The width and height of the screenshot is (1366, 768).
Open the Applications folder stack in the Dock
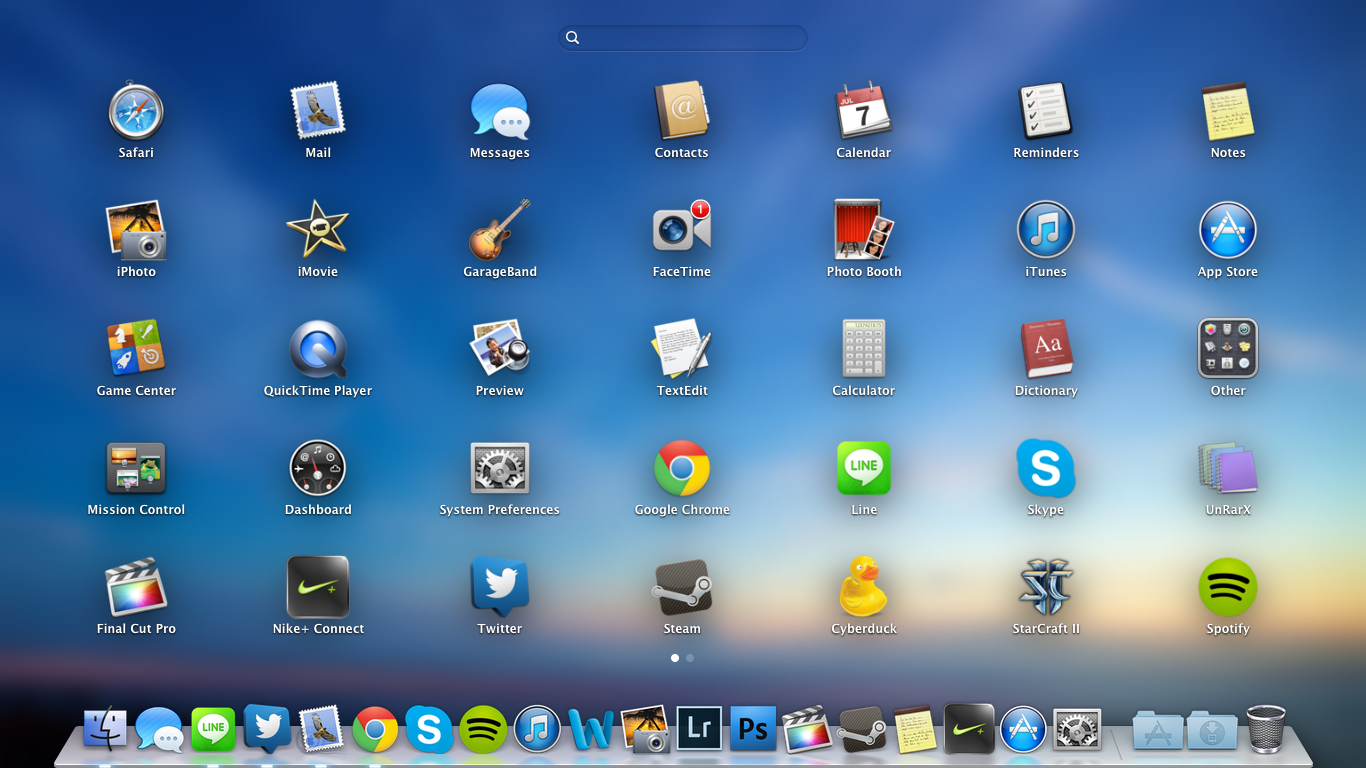[1158, 731]
